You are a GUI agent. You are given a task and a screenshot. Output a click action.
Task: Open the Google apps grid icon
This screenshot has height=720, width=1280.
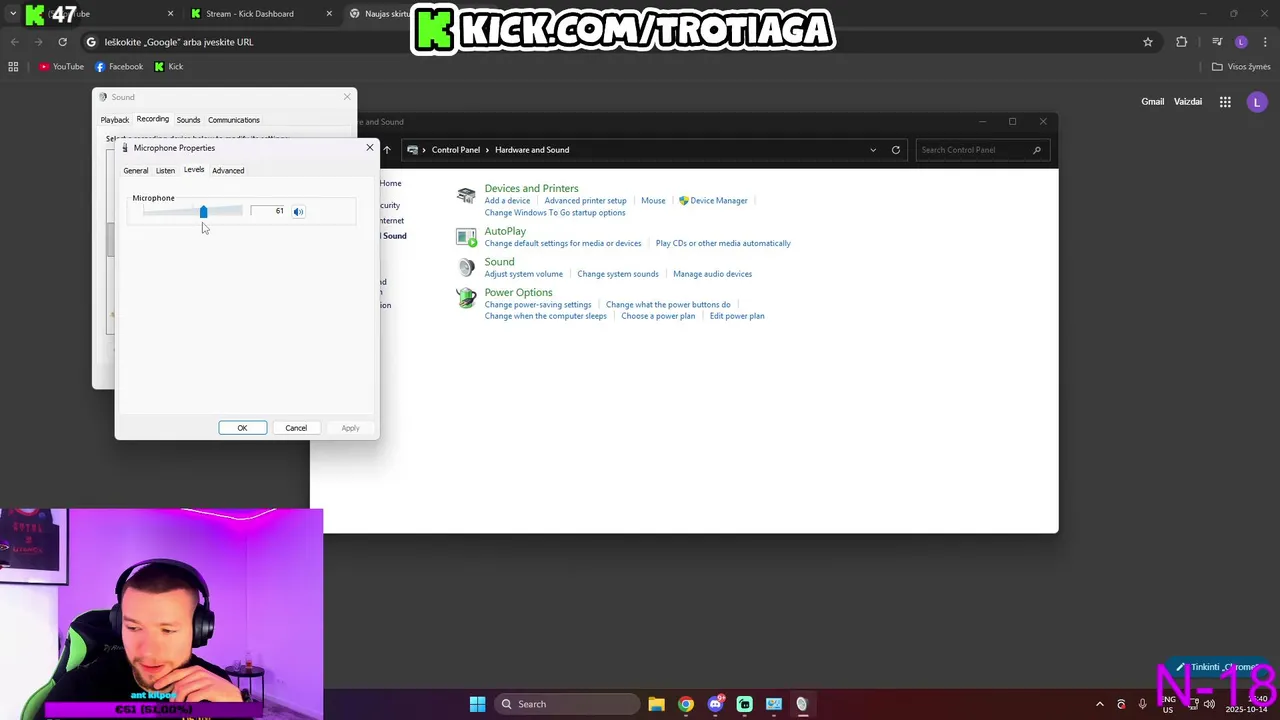[1225, 102]
